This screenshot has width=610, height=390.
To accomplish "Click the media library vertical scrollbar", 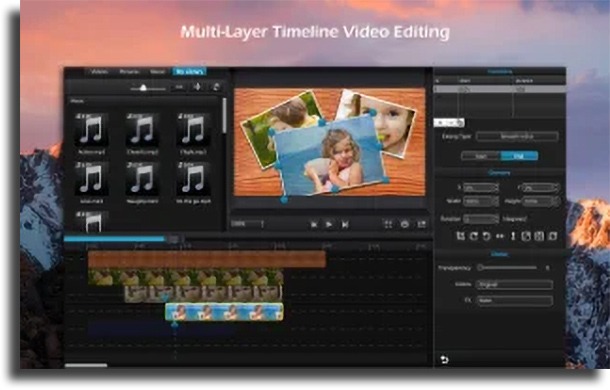I will pos(224,116).
